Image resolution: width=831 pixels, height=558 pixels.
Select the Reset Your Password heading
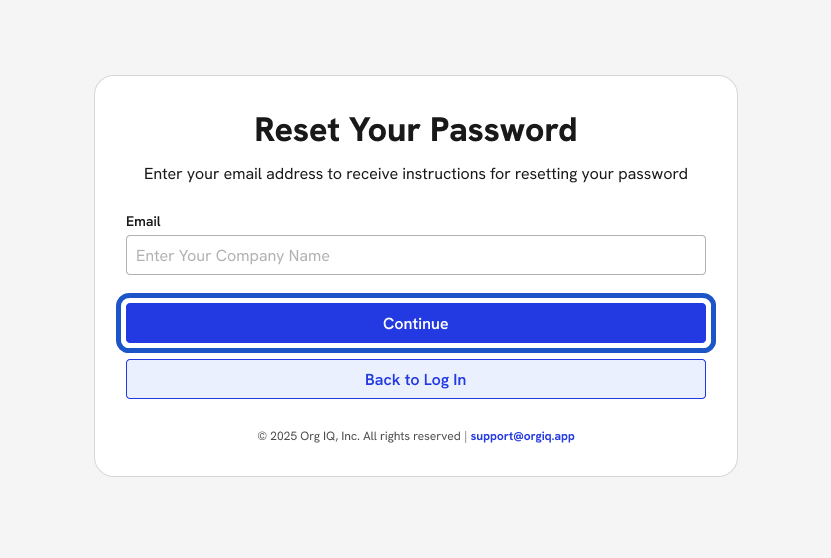(415, 130)
